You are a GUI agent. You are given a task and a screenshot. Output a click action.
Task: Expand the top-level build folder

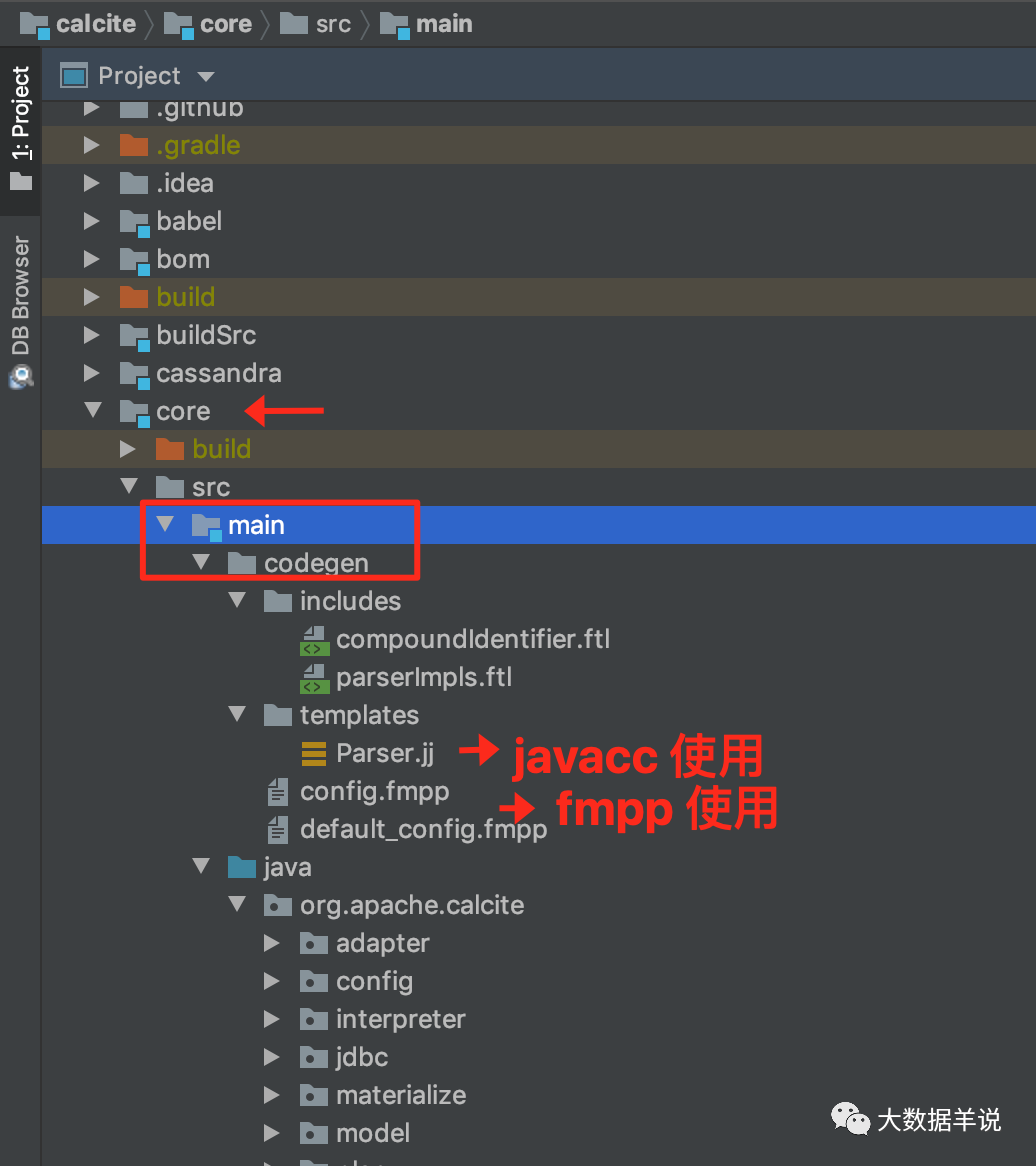point(91,297)
